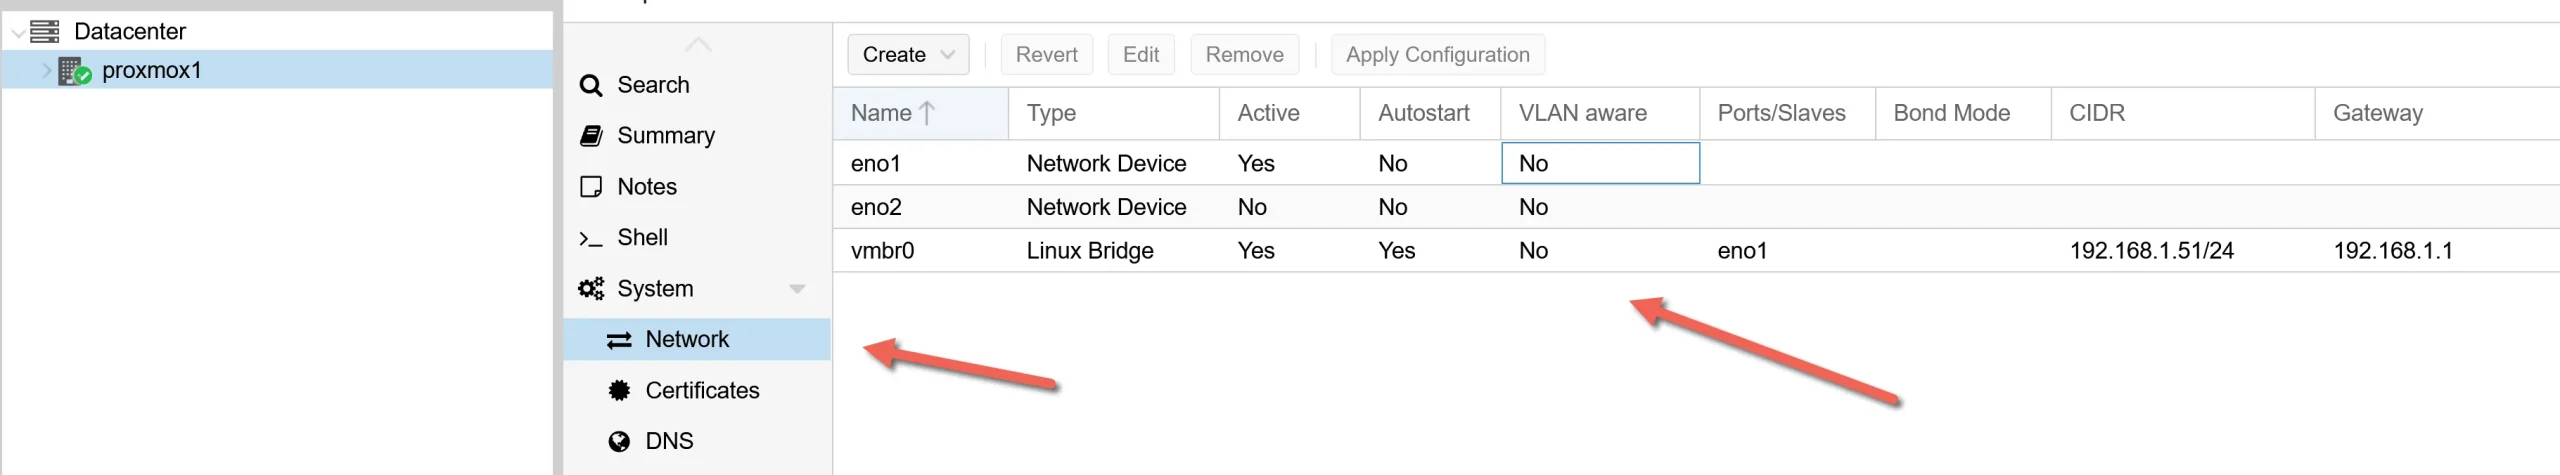Click the Notes sticky-note icon
2560x475 pixels.
pos(591,187)
